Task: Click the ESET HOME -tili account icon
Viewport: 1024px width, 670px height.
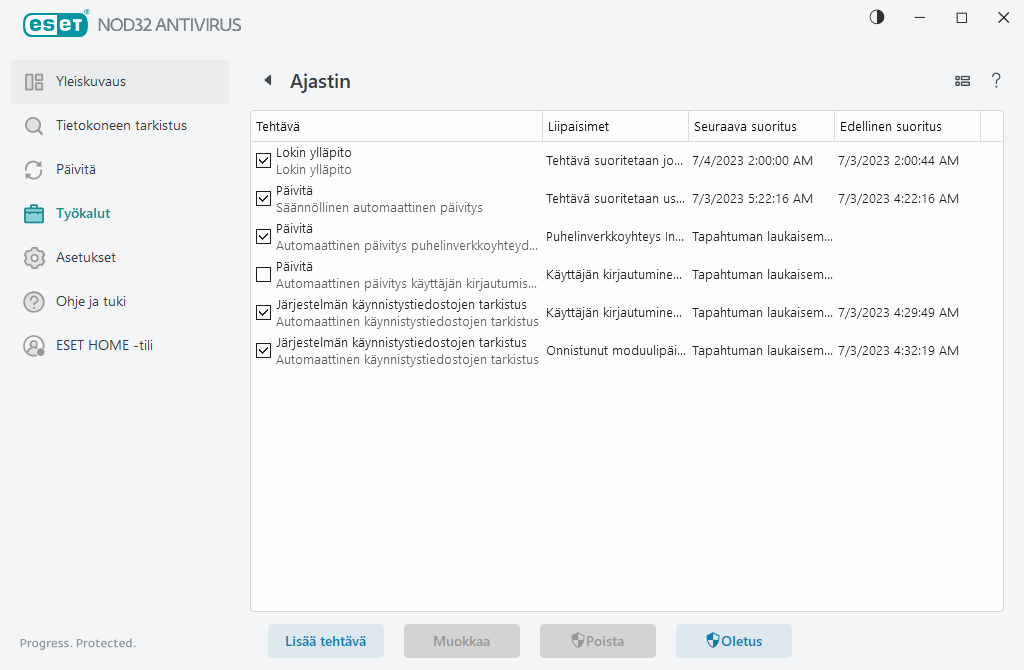Action: [x=34, y=346]
